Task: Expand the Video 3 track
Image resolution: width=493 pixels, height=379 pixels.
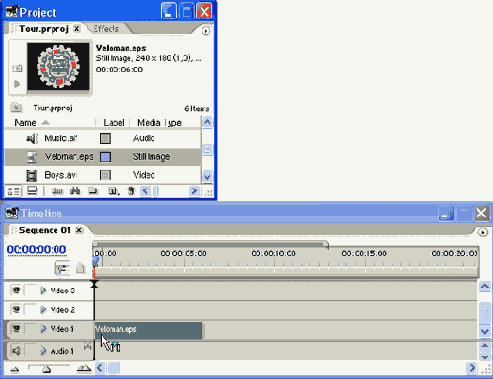Action: coord(43,290)
